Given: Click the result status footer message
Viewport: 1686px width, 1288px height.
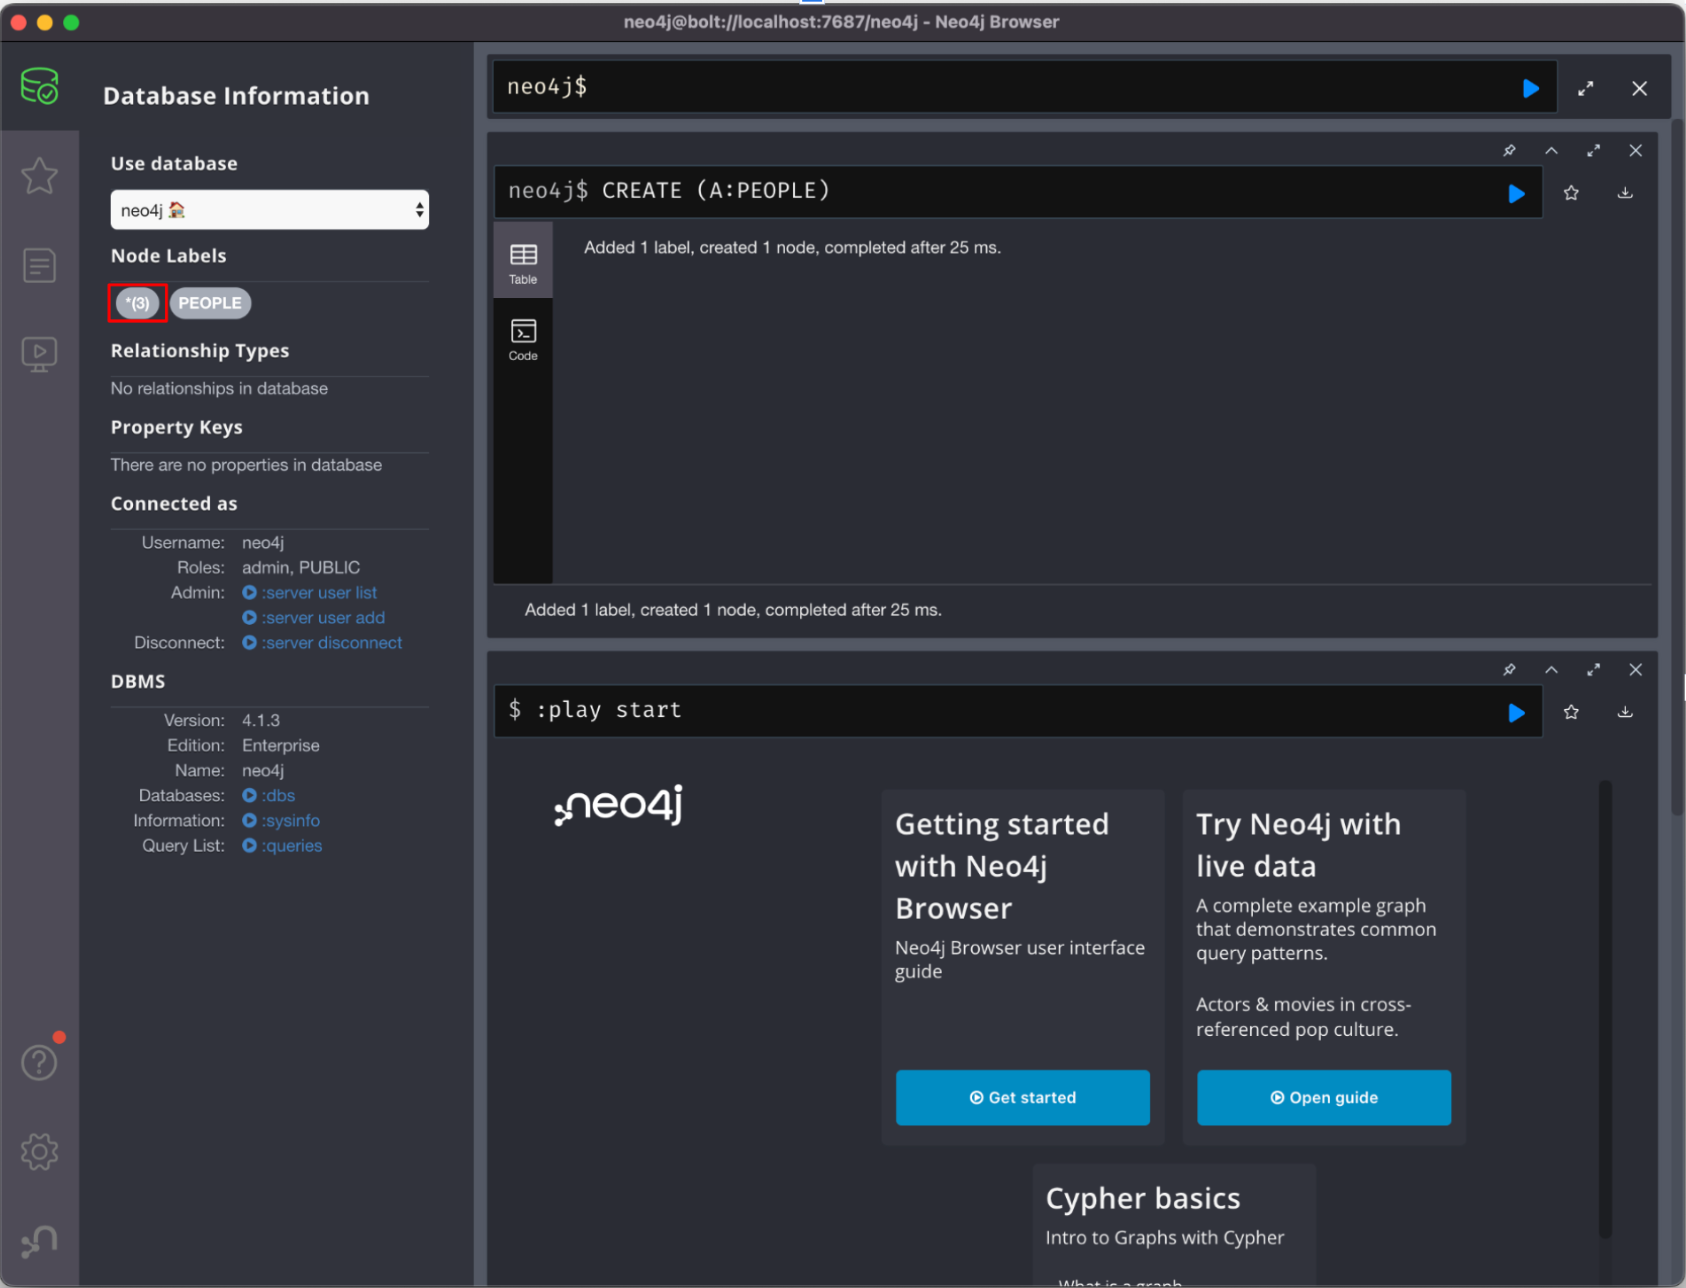Looking at the screenshot, I should 733,610.
